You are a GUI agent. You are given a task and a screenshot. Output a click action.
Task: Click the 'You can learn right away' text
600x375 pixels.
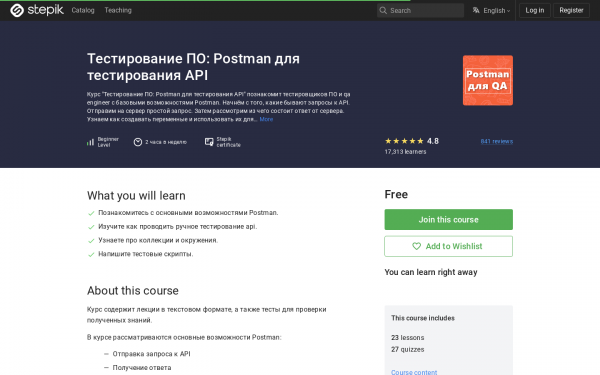(x=431, y=272)
